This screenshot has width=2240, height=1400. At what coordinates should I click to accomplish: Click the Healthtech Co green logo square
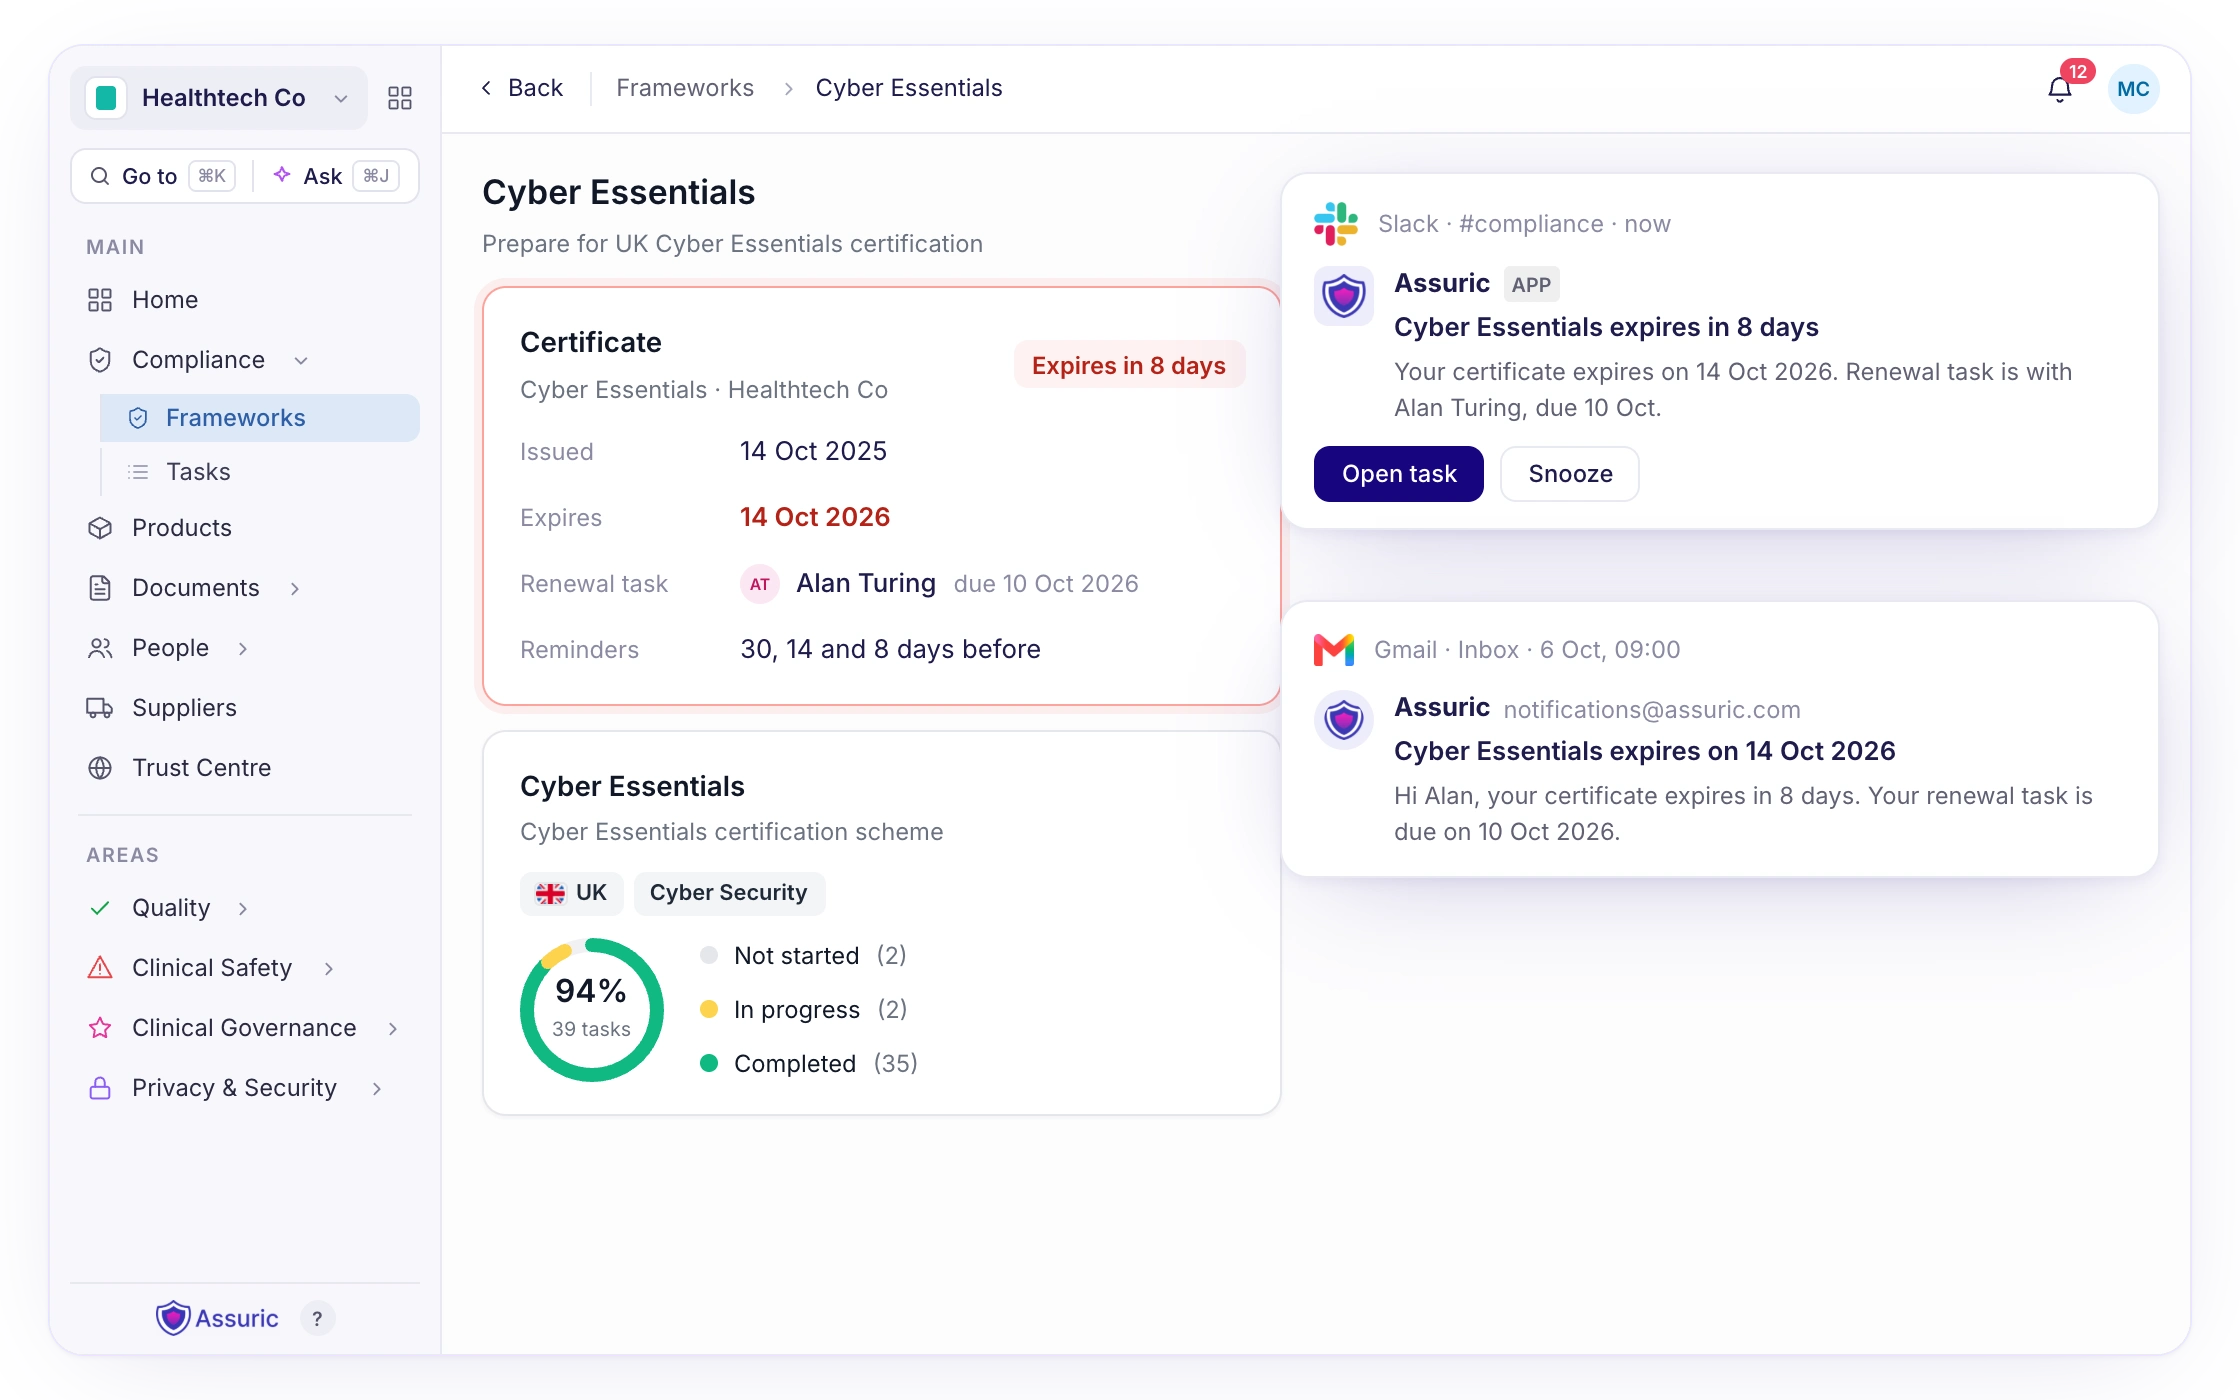pos(106,98)
